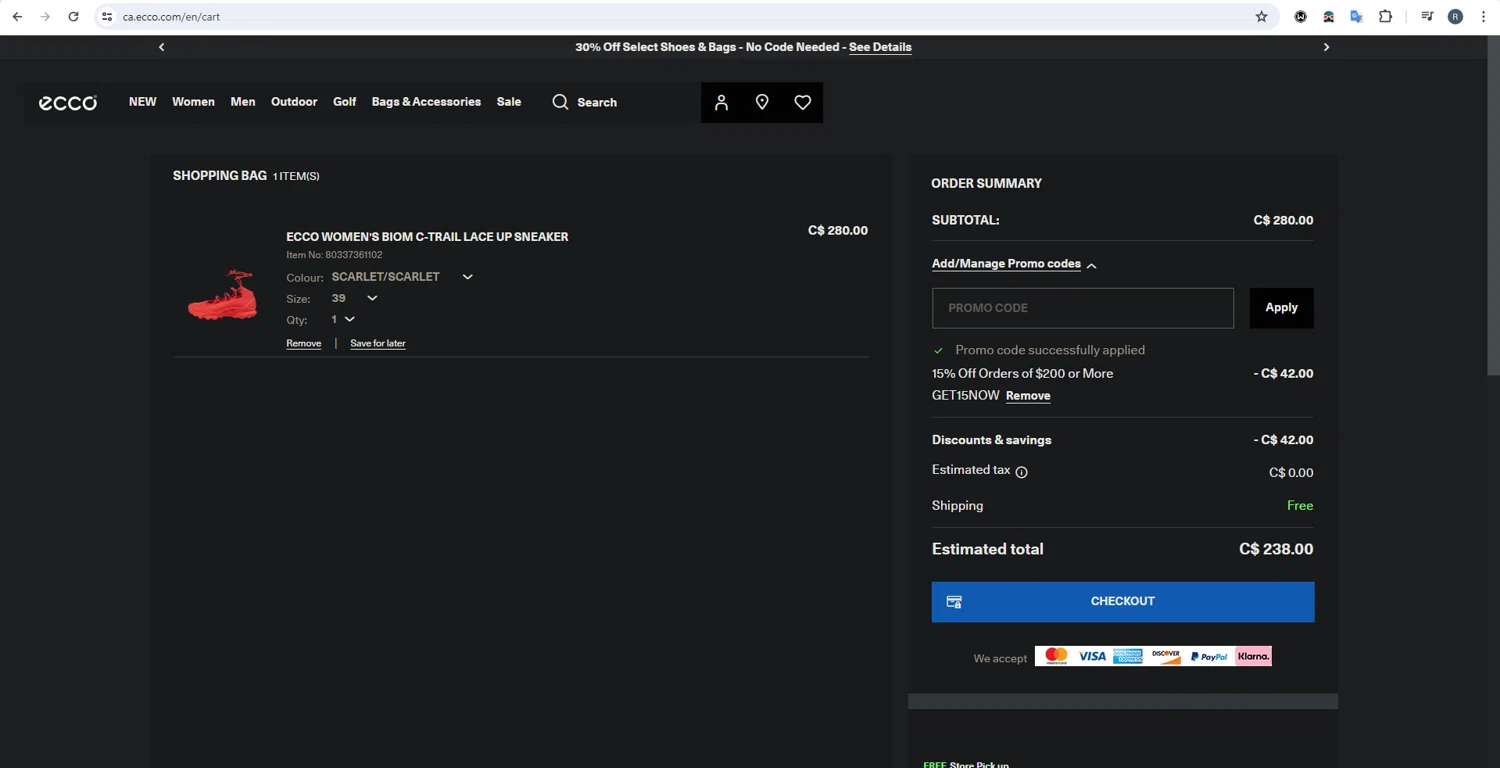Screen dimensions: 1500x768
Task: Reload the ECCO cart page
Action: pyautogui.click(x=73, y=17)
